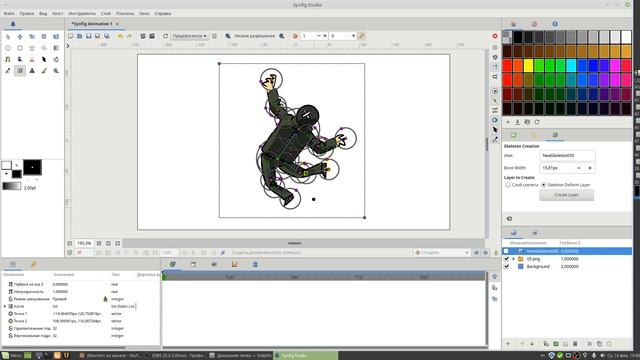Select the Cutout scissors tool
Screen dimensions: 640x360
point(32,60)
